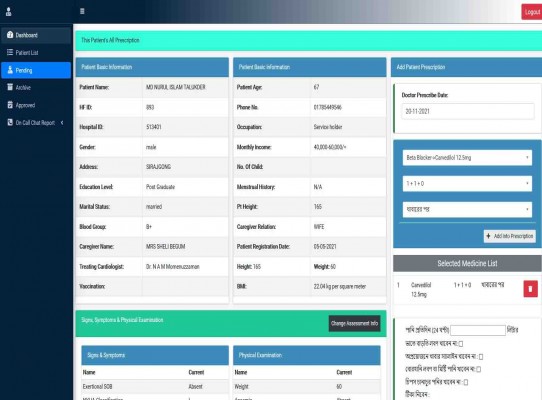Click Add into Prescription button

(x=510, y=236)
